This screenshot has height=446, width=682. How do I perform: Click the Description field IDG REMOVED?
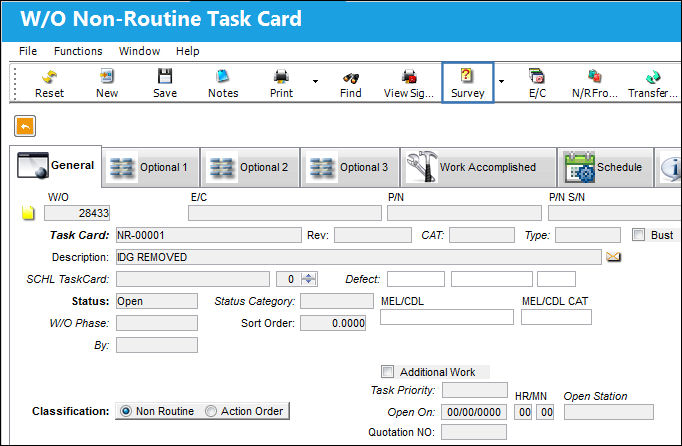tap(358, 257)
